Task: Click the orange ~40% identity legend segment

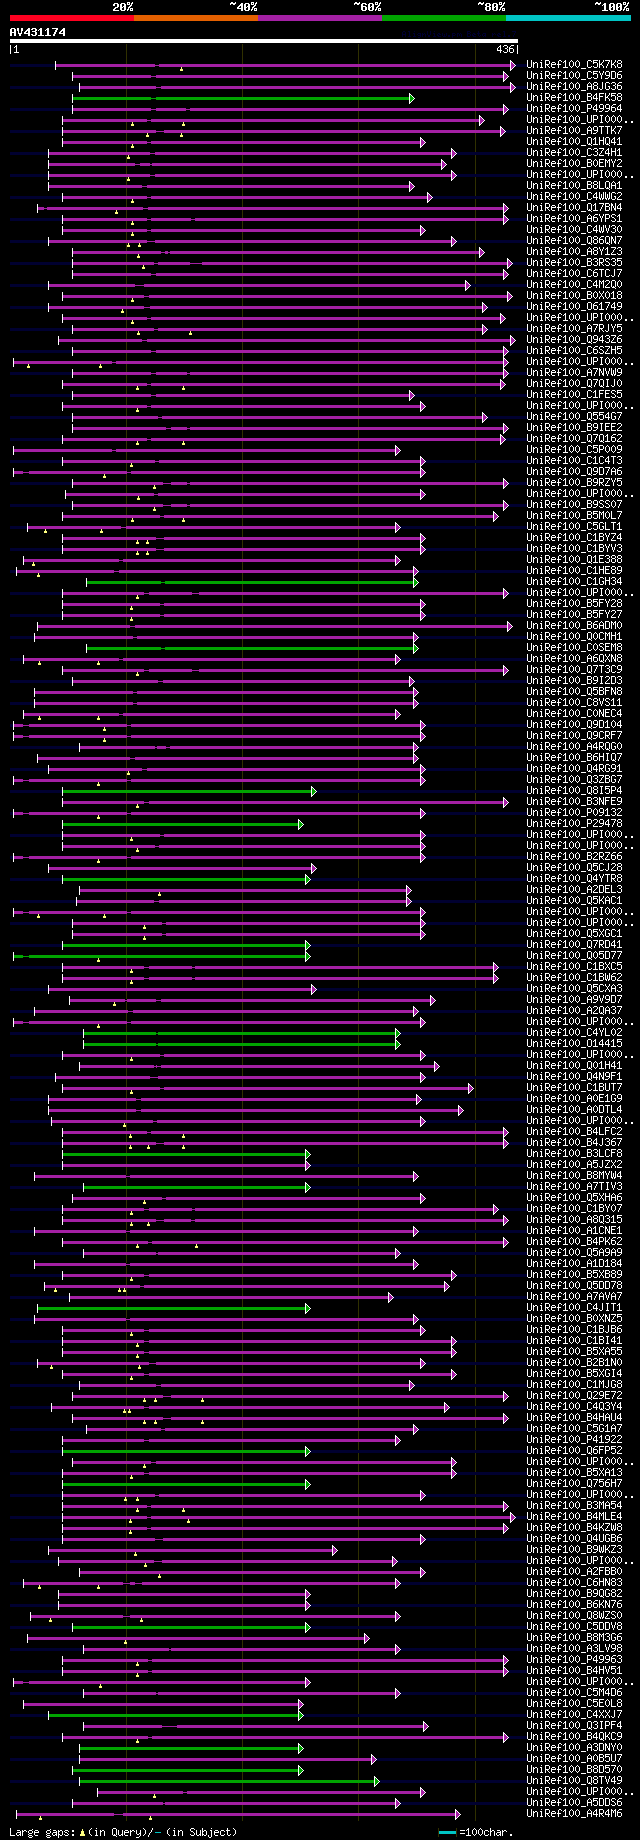Action: click(196, 18)
